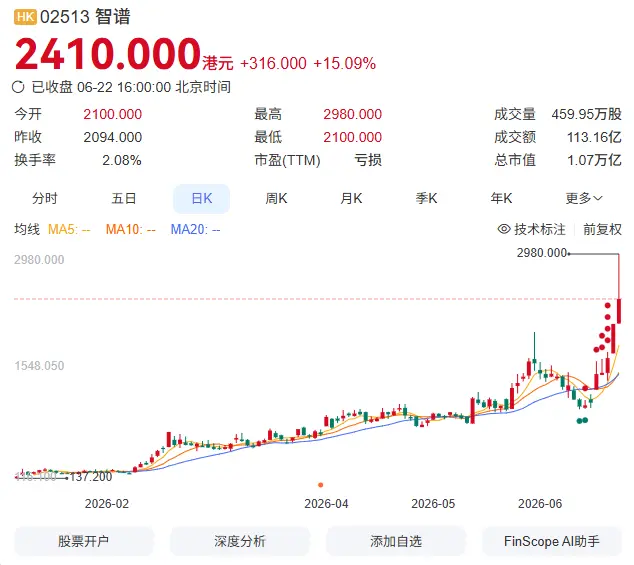Switch to the 季K tab

tap(426, 198)
